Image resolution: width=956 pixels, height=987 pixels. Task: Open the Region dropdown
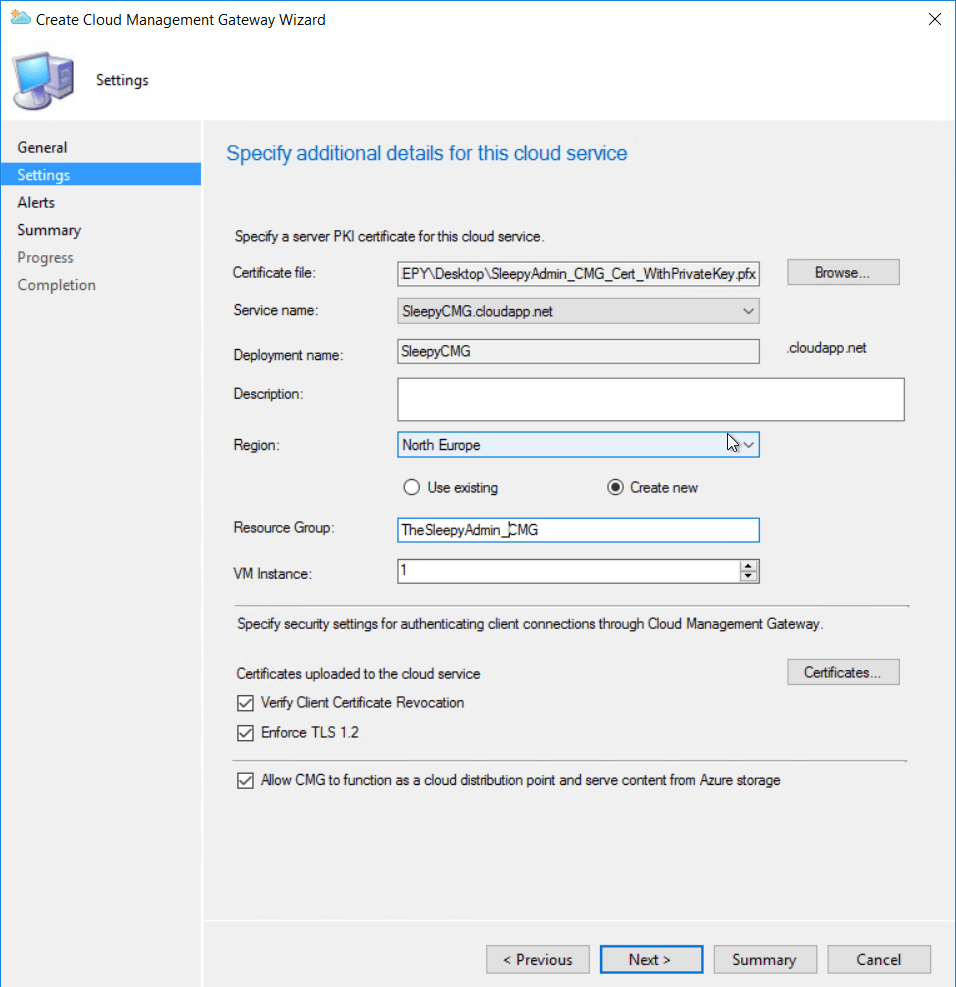tap(748, 444)
